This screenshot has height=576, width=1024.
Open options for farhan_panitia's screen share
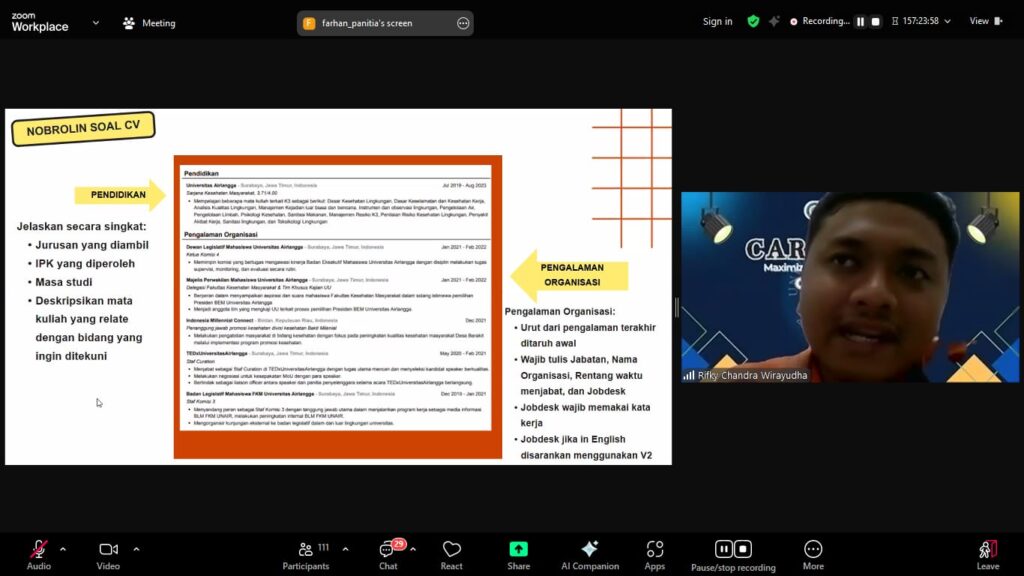pyautogui.click(x=463, y=23)
